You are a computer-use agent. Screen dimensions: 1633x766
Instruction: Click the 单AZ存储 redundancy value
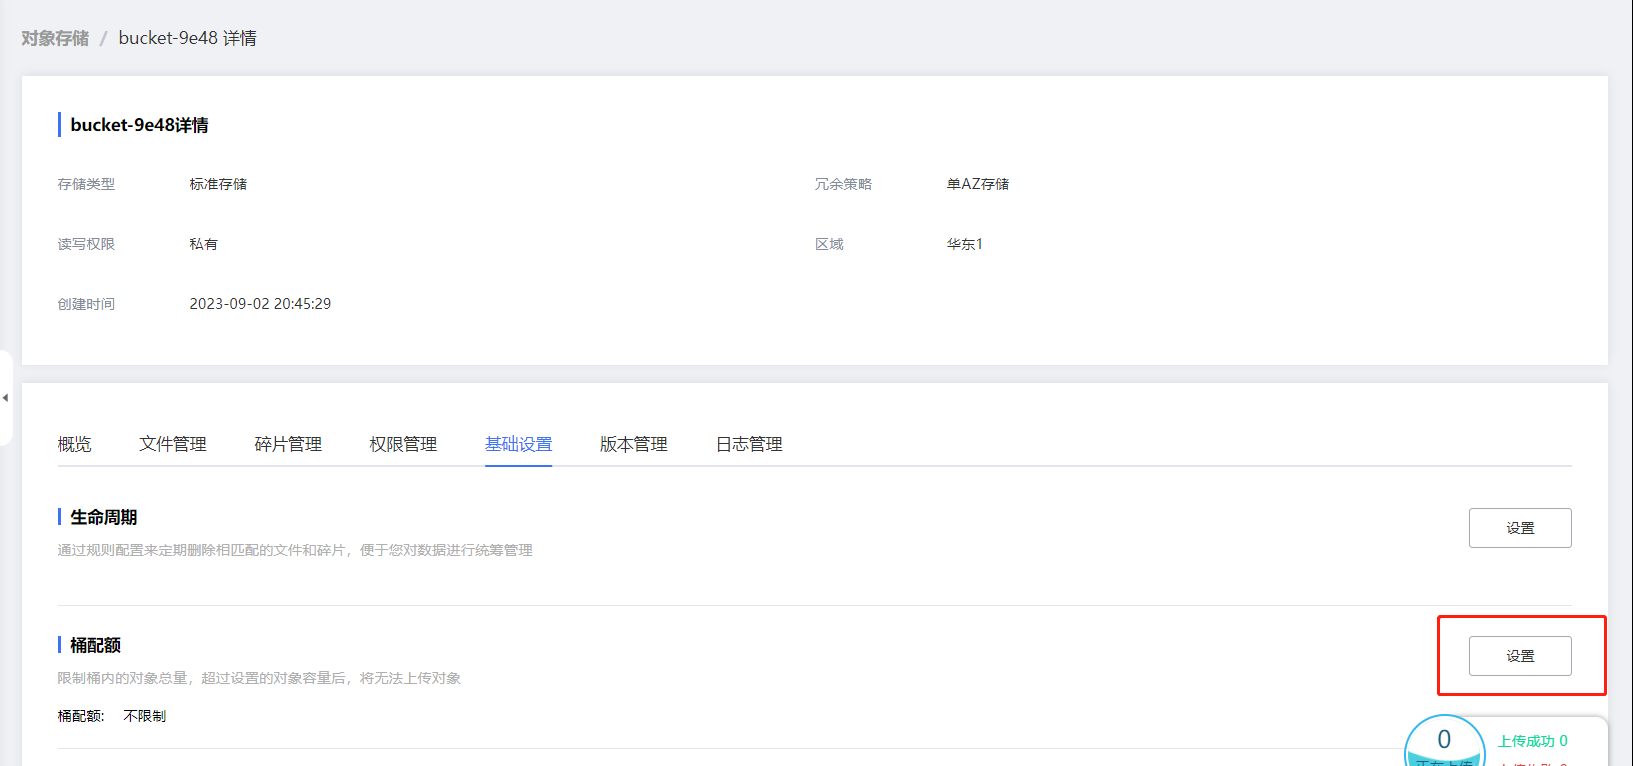(977, 184)
